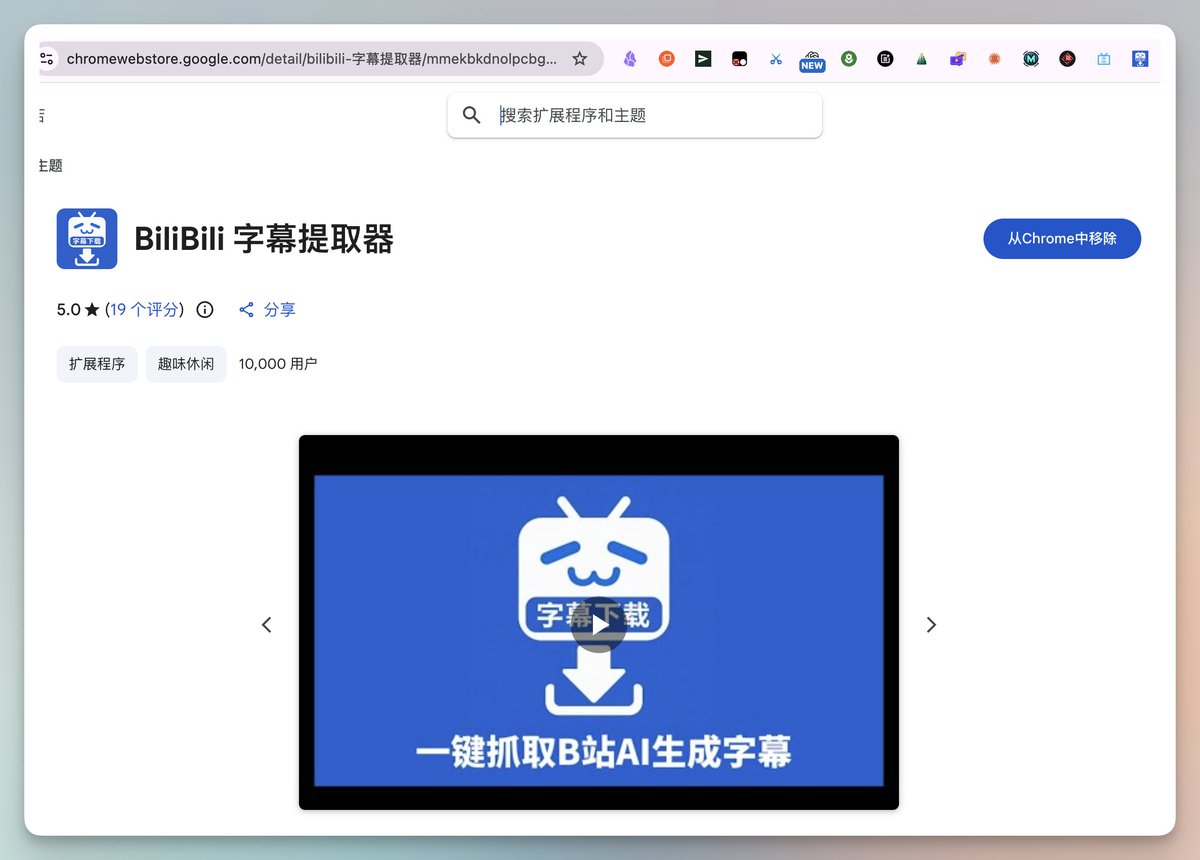Image resolution: width=1200 pixels, height=860 pixels.
Task: Click the 10,000 用户 text
Action: 278,364
